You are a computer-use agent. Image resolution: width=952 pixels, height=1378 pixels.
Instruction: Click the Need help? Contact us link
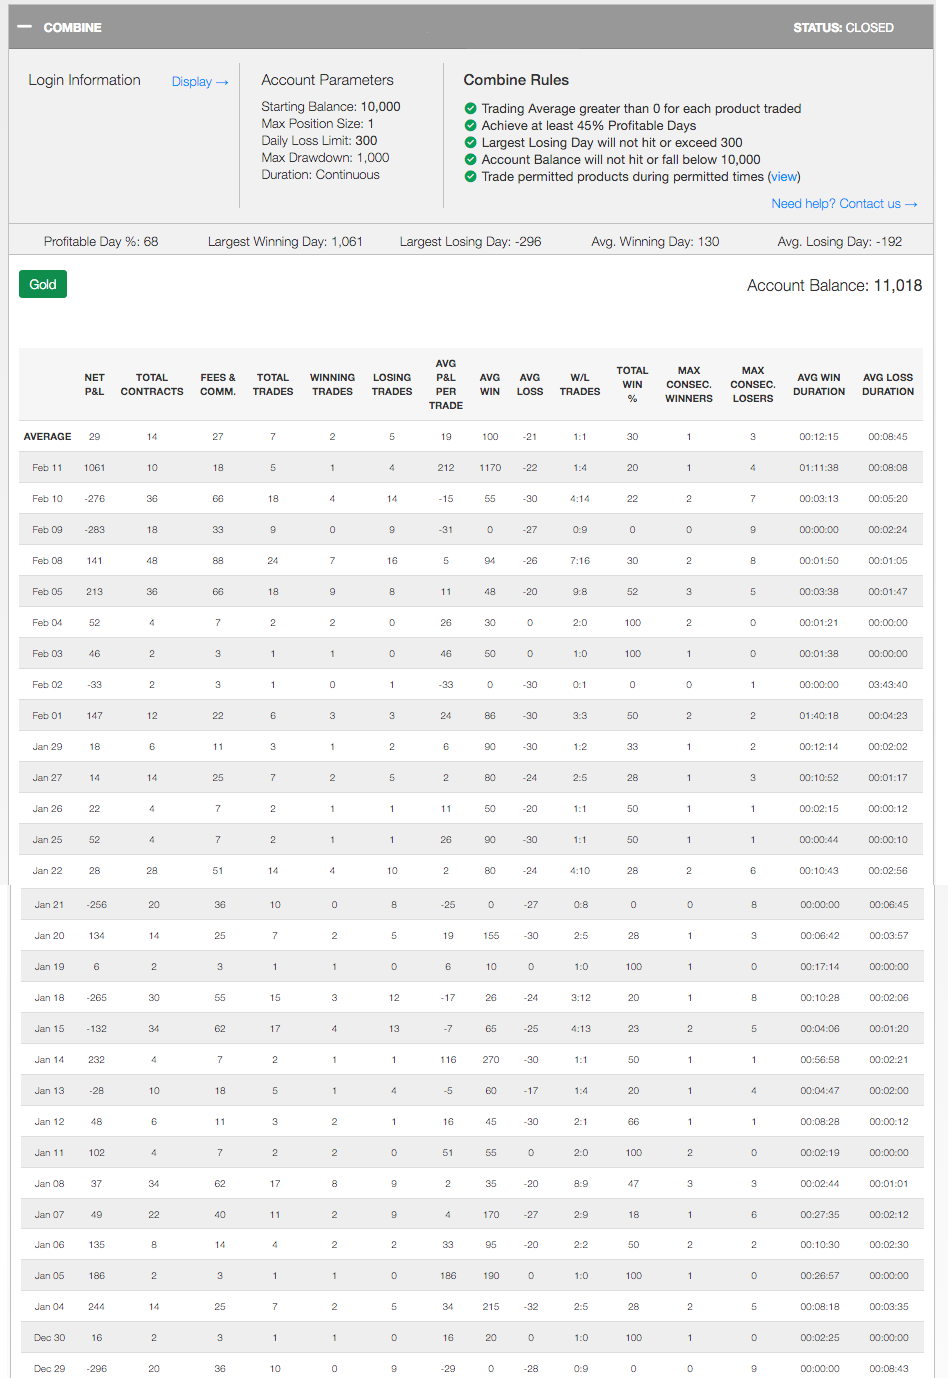(844, 204)
